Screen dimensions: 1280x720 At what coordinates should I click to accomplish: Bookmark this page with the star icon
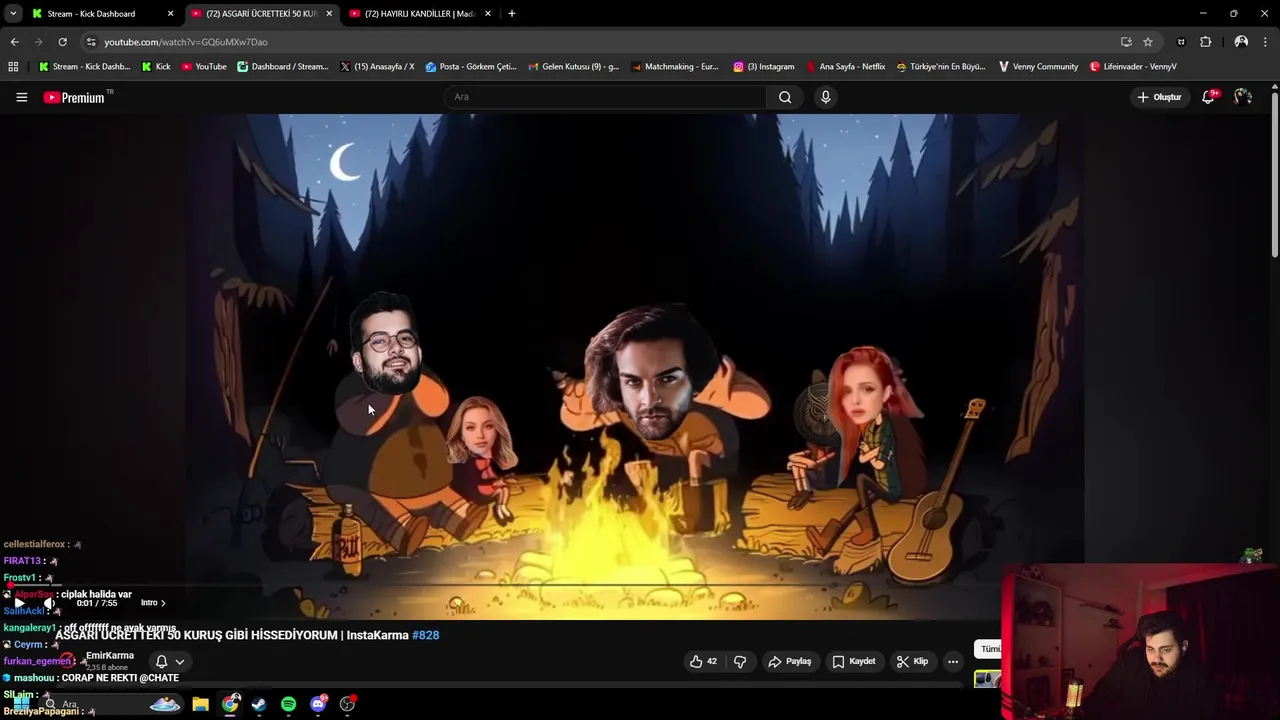(1148, 42)
